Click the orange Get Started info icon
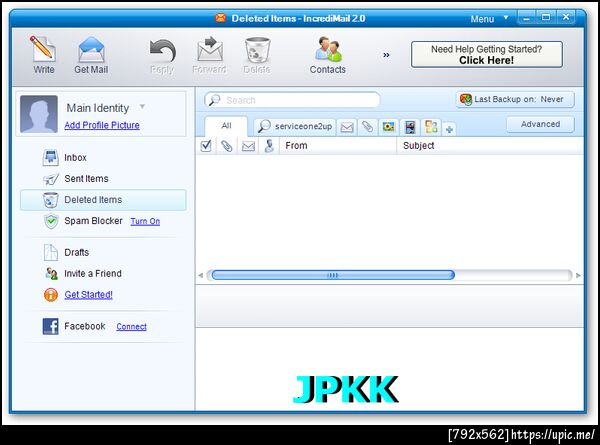 [x=51, y=295]
